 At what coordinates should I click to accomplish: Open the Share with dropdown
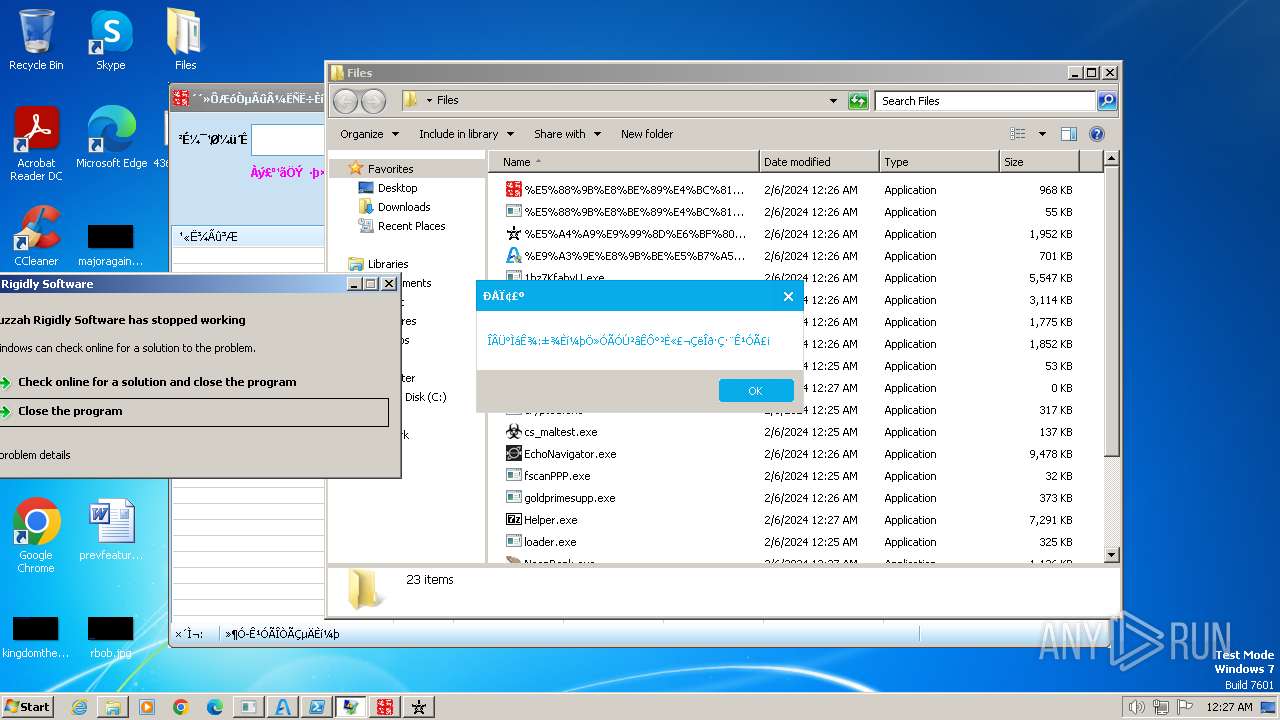[567, 134]
